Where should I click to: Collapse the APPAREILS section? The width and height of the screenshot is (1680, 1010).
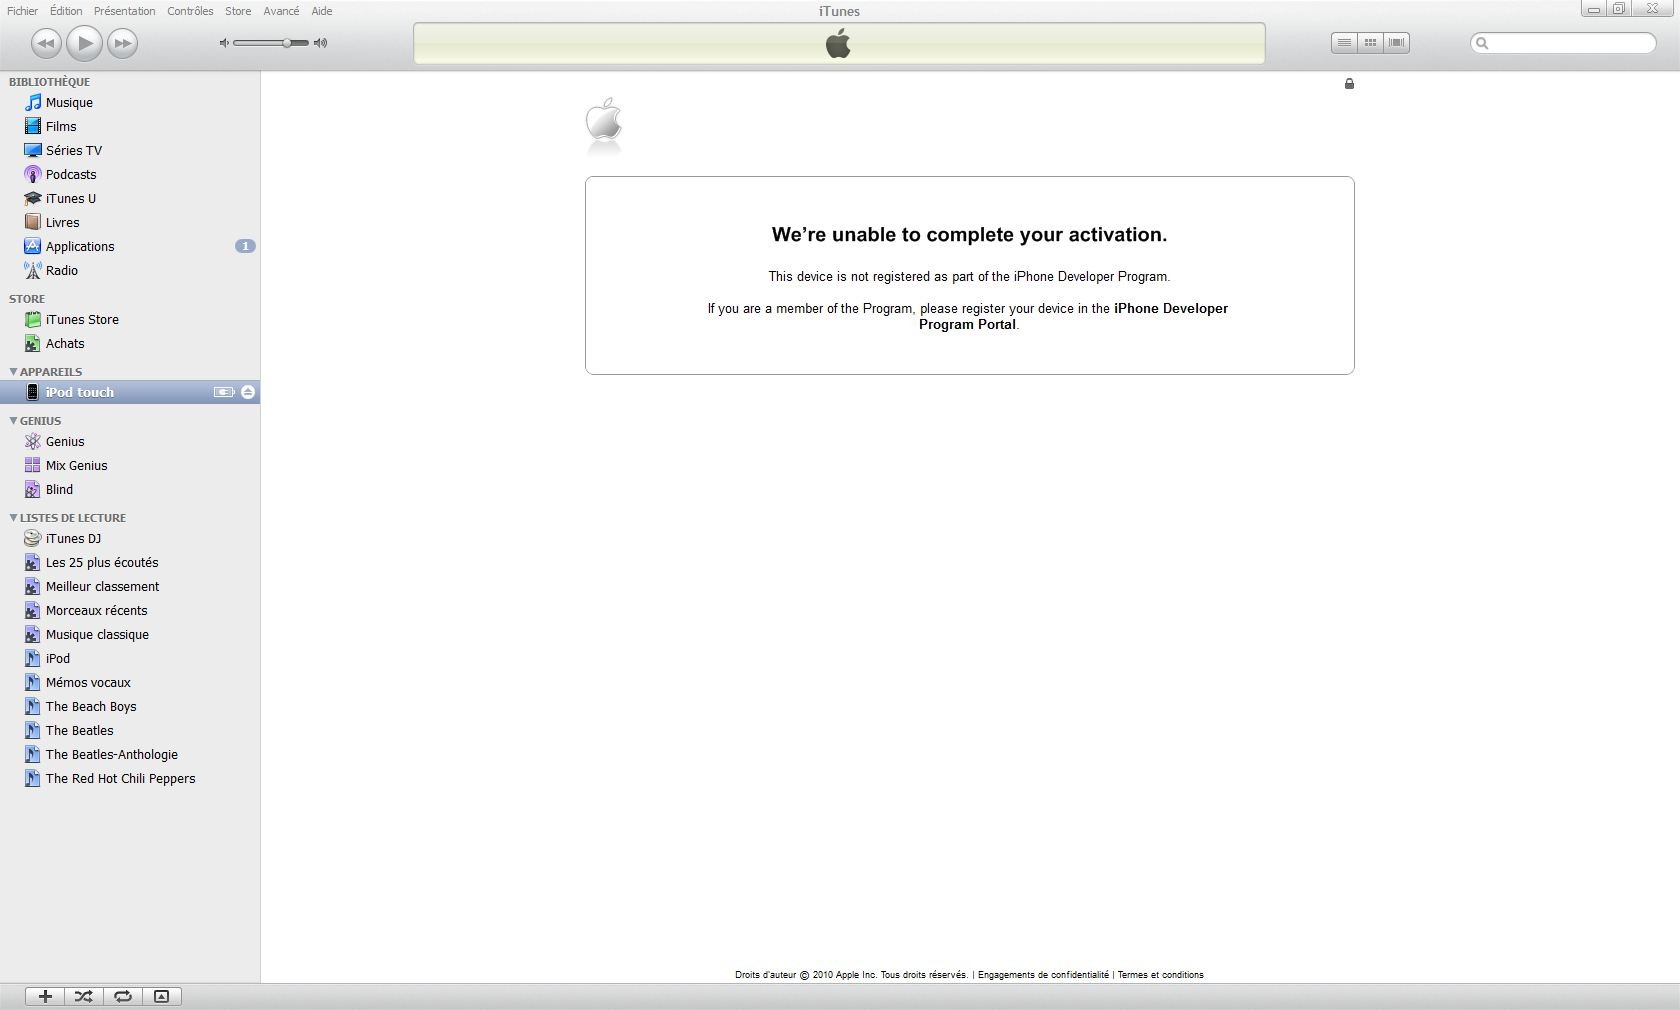[13, 371]
